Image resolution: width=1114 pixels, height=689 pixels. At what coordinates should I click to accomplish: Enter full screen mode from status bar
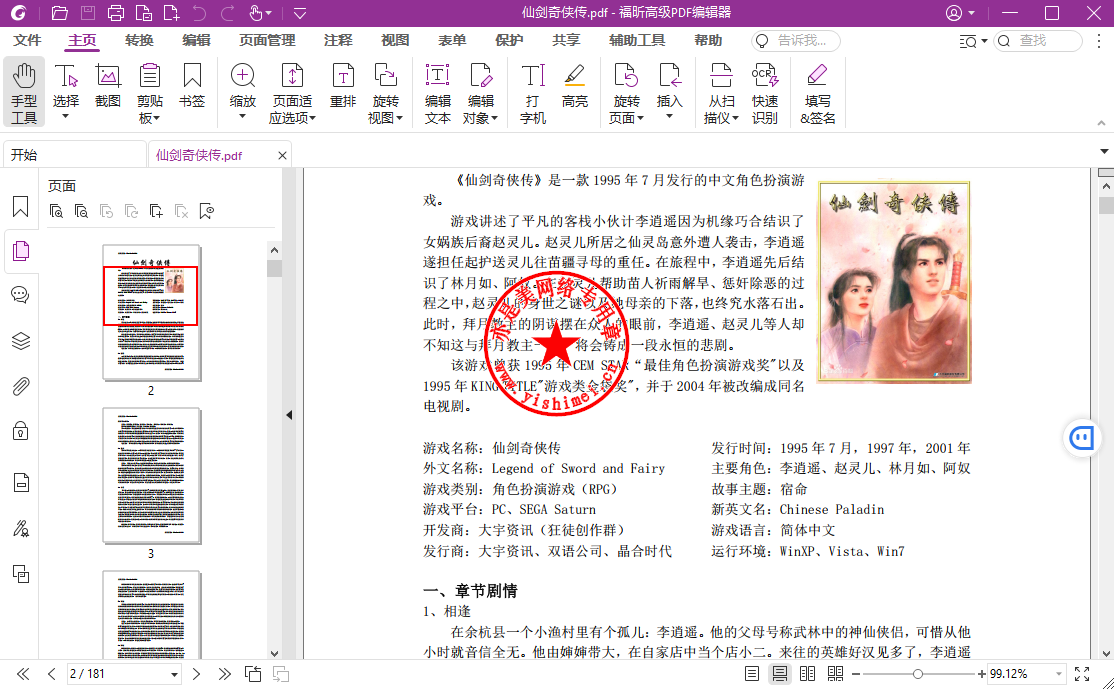coord(1082,674)
